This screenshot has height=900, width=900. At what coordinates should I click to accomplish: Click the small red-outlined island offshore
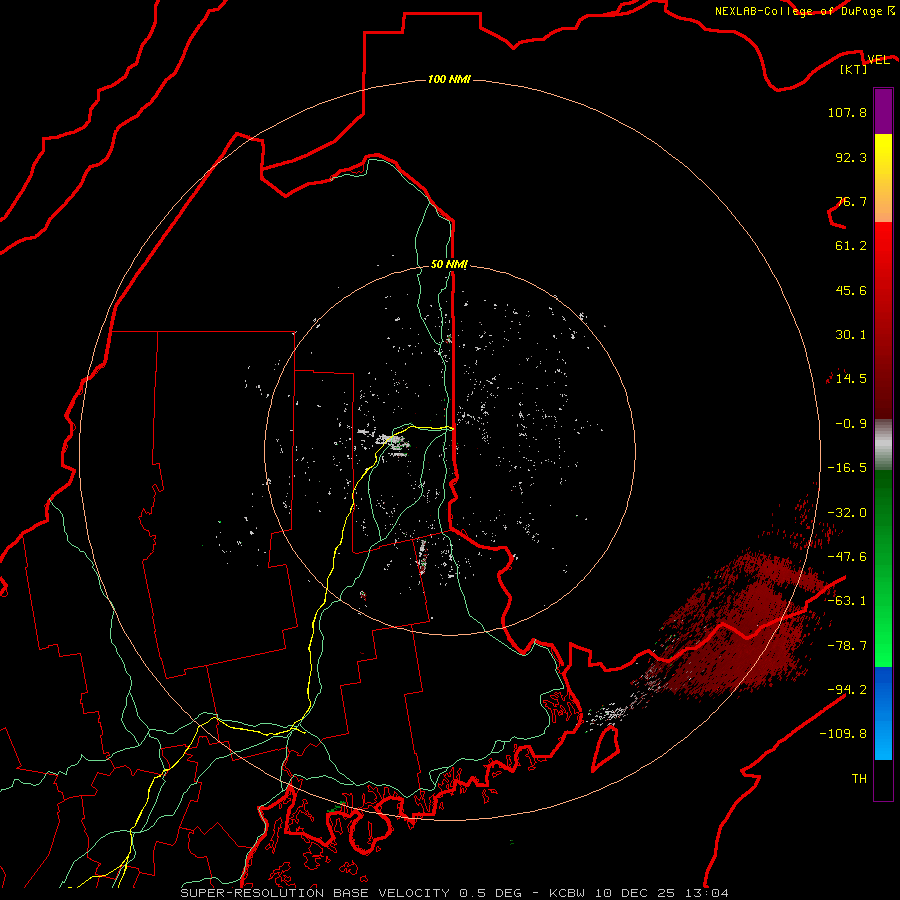click(x=606, y=749)
